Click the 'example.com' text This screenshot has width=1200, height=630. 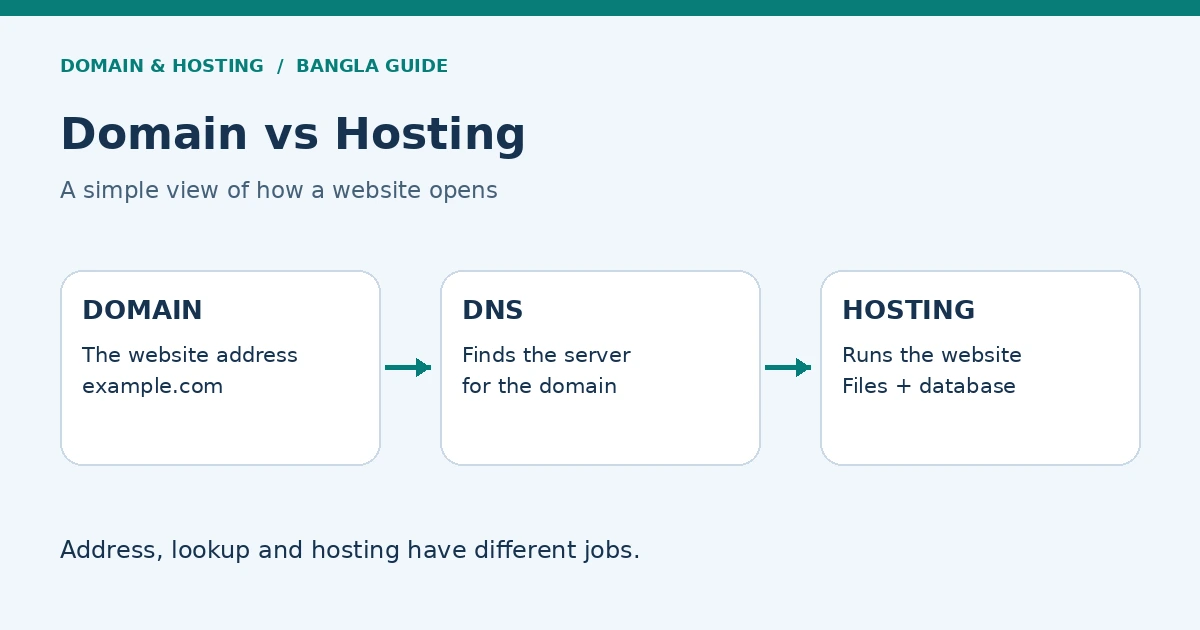coord(152,386)
